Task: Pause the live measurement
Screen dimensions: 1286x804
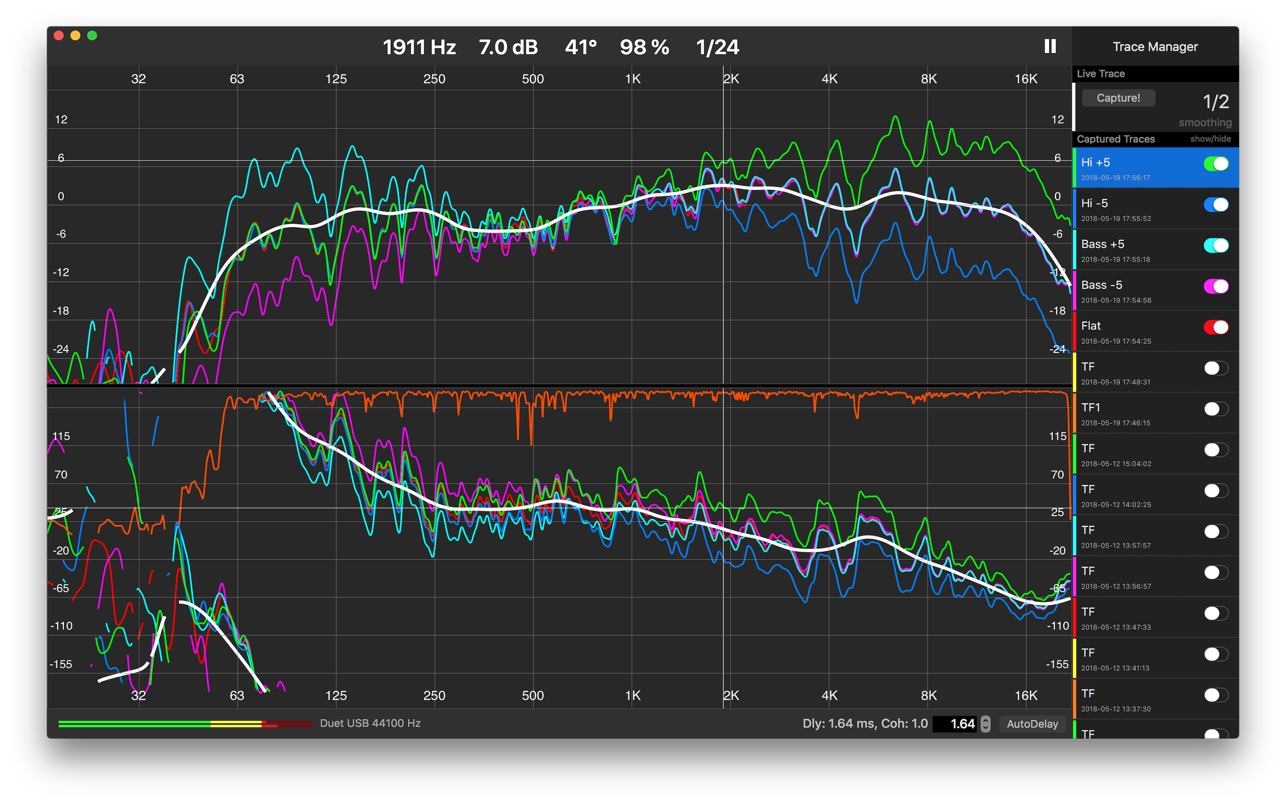Action: tap(1049, 46)
